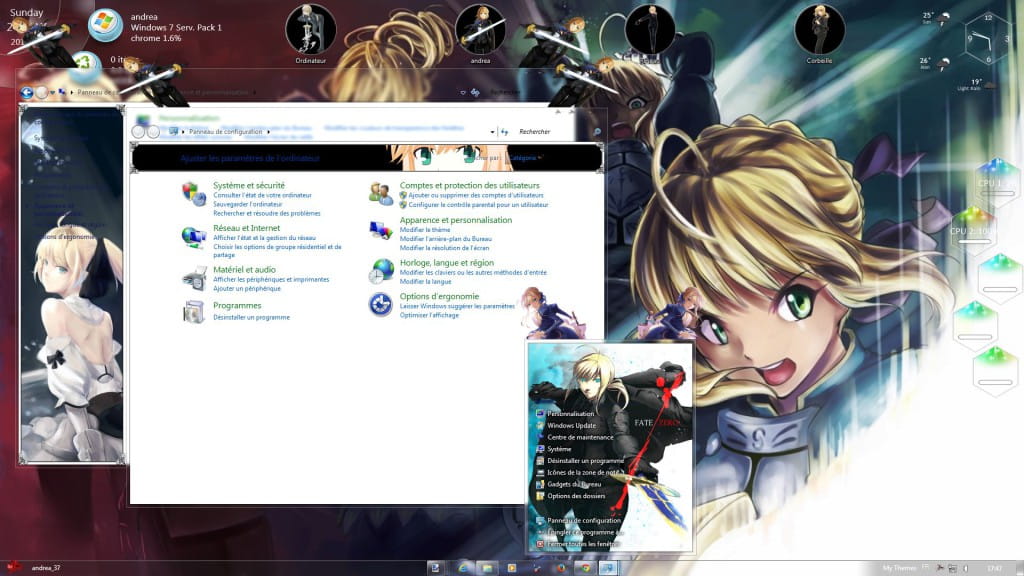Click the Options d'ergonomie icon
Image resolution: width=1024 pixels, height=576 pixels.
380,302
